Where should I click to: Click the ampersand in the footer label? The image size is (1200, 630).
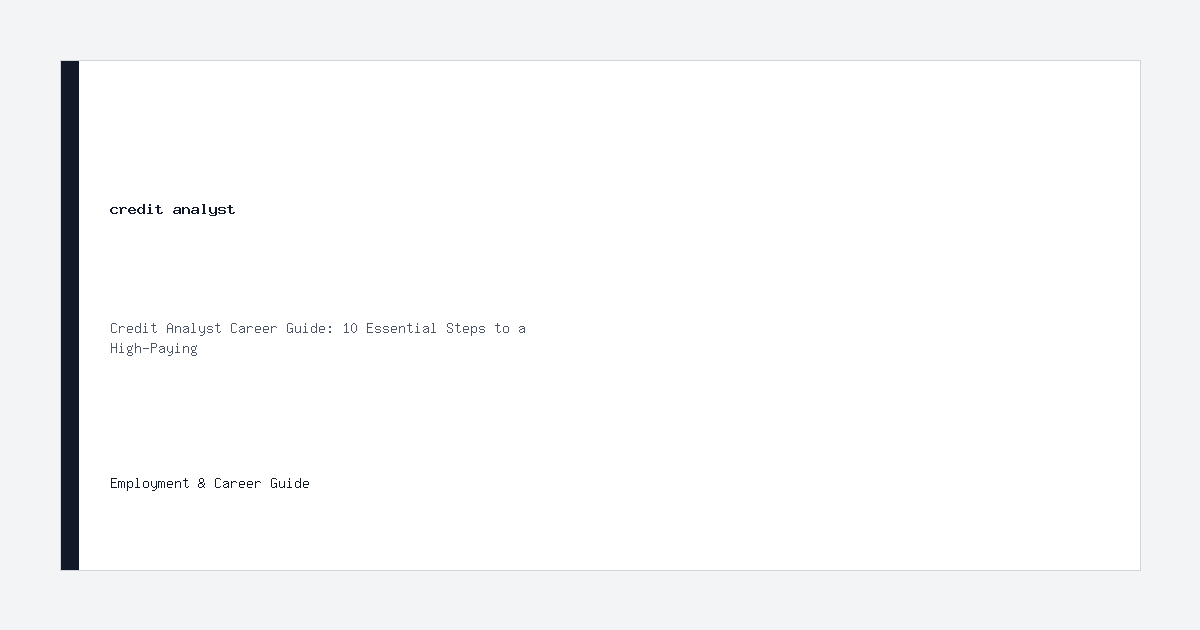[x=202, y=483]
